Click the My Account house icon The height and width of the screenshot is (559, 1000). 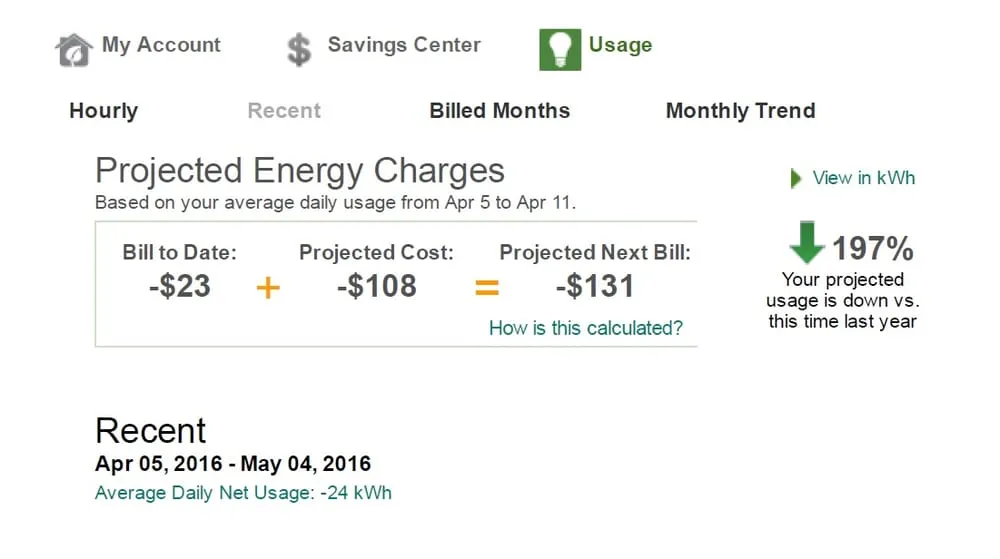click(73, 49)
